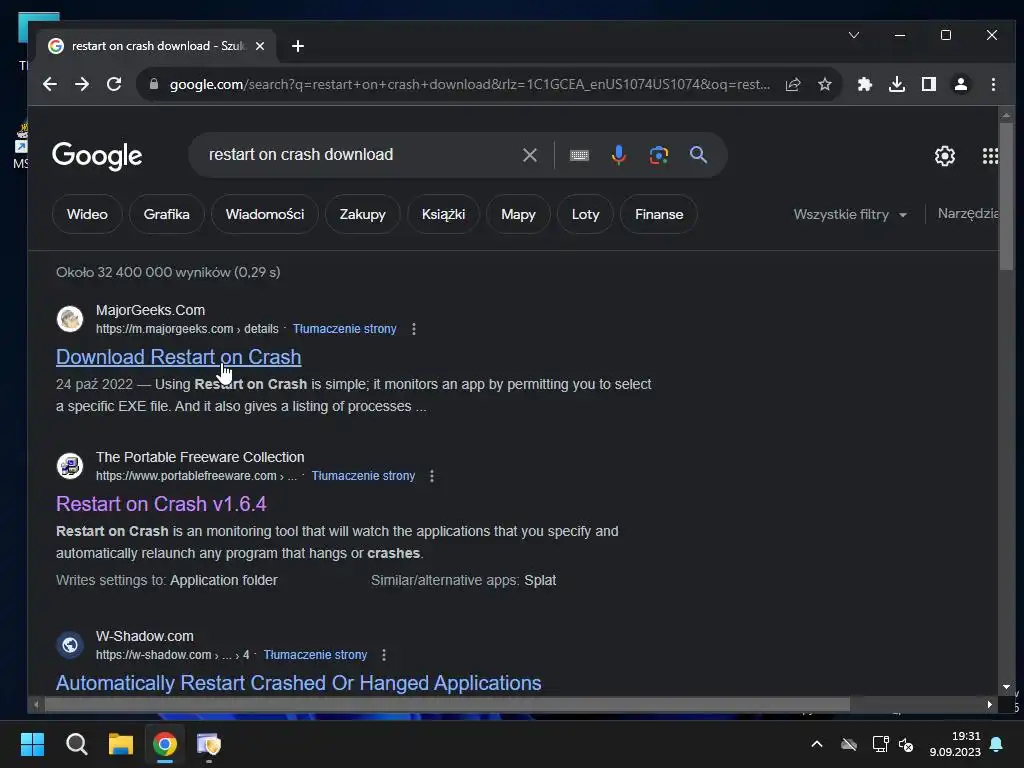Open a new Chrome tab
Screen dimensions: 1024x768
298,46
